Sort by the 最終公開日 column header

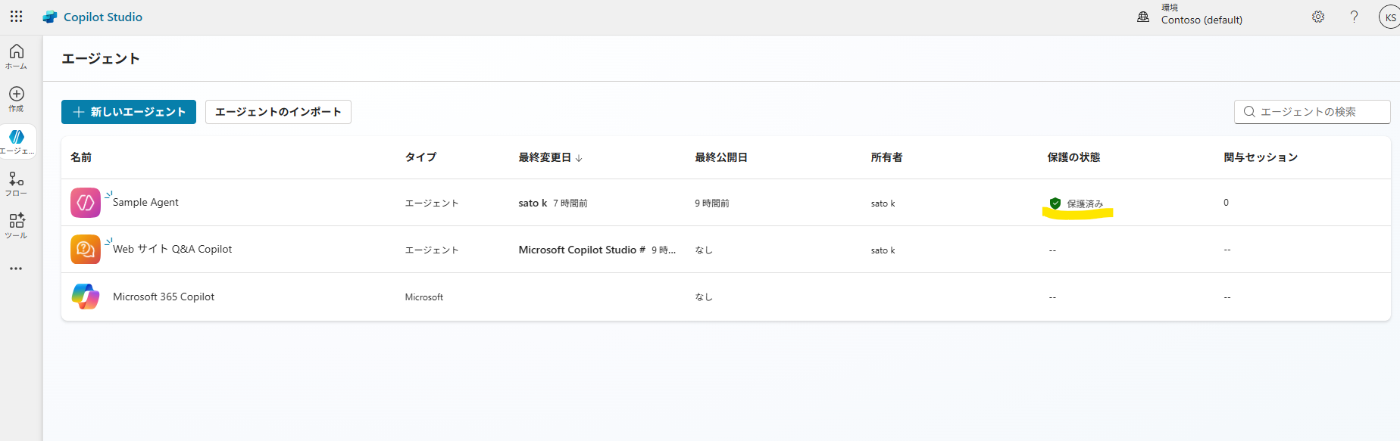point(721,158)
